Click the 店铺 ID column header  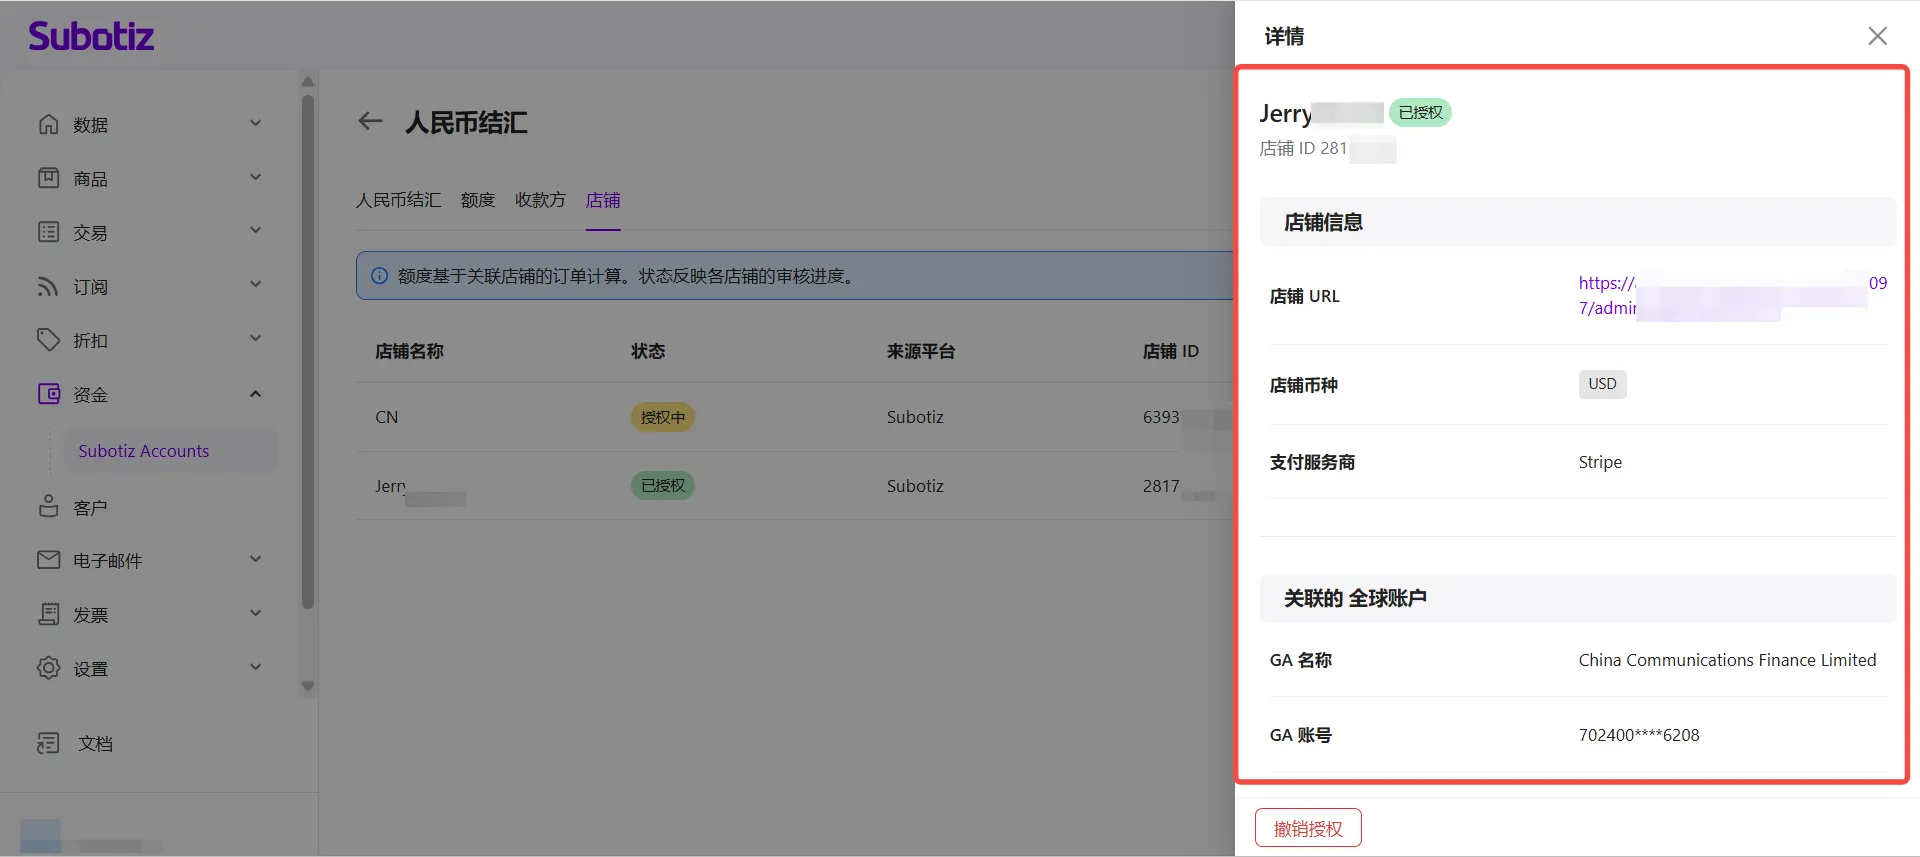tap(1170, 351)
